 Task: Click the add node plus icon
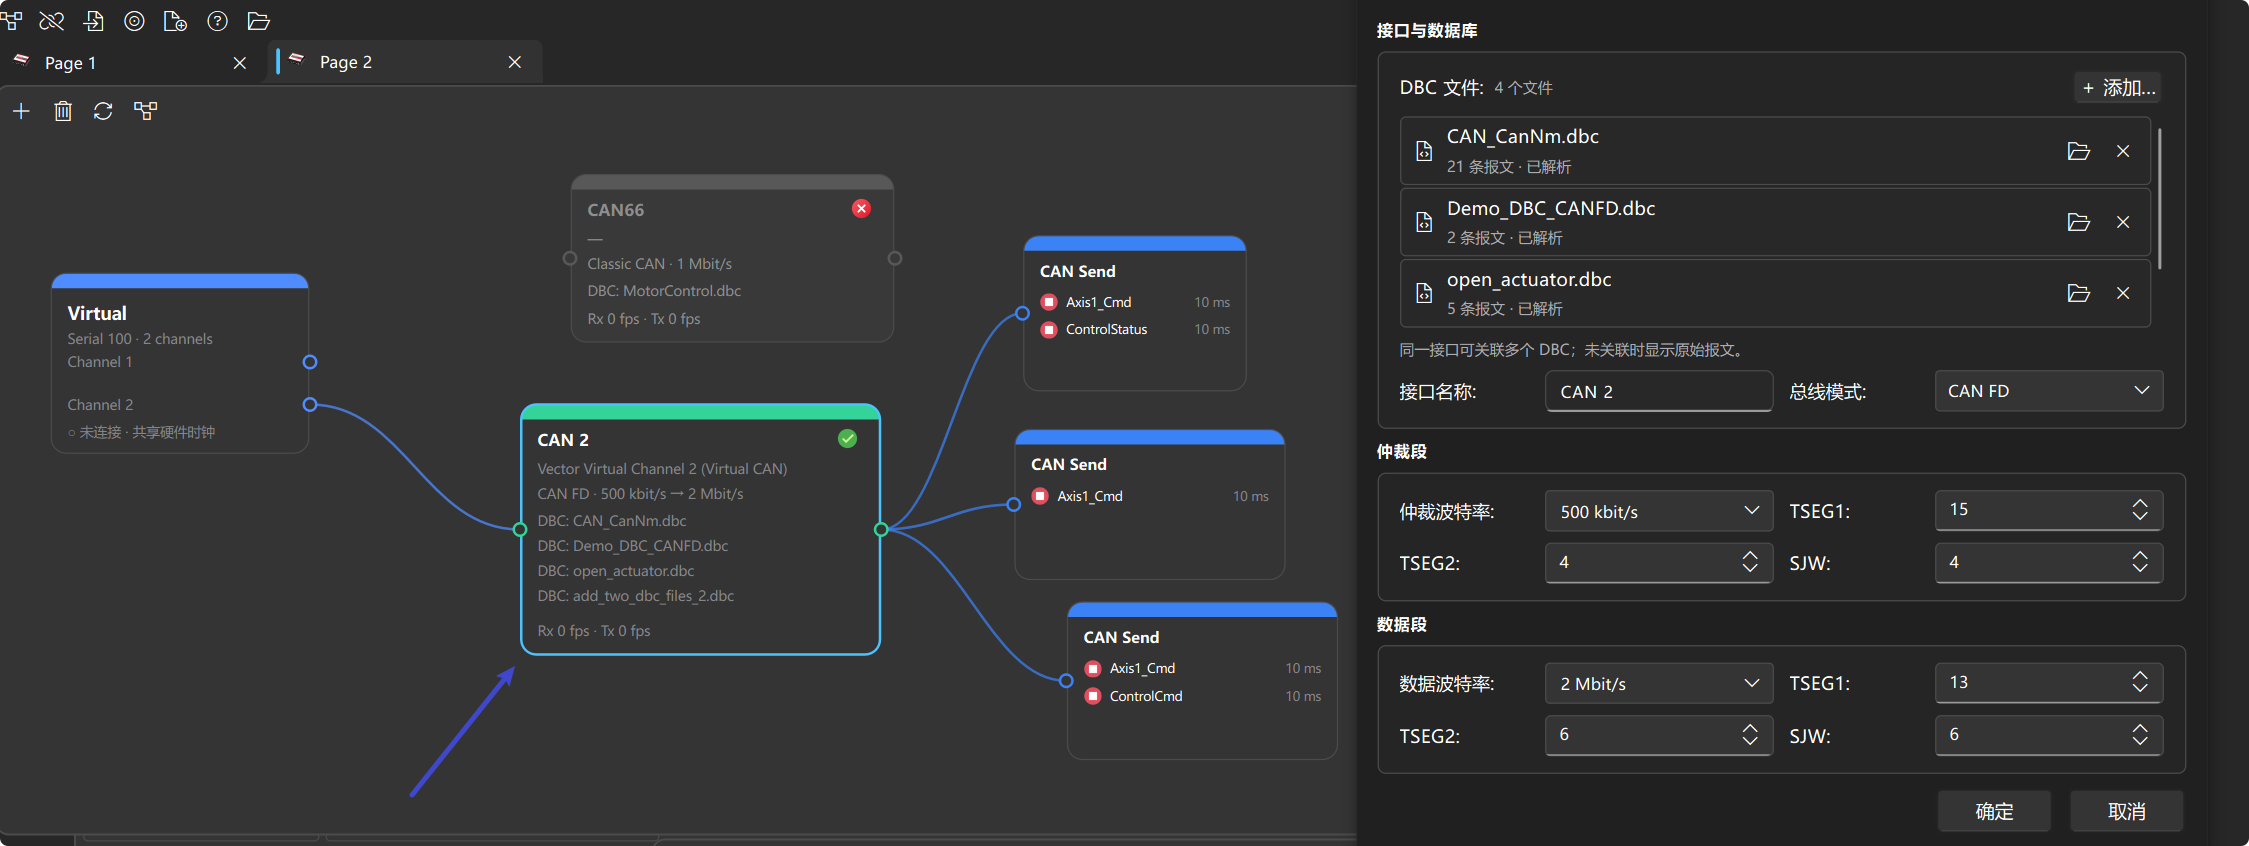point(21,111)
